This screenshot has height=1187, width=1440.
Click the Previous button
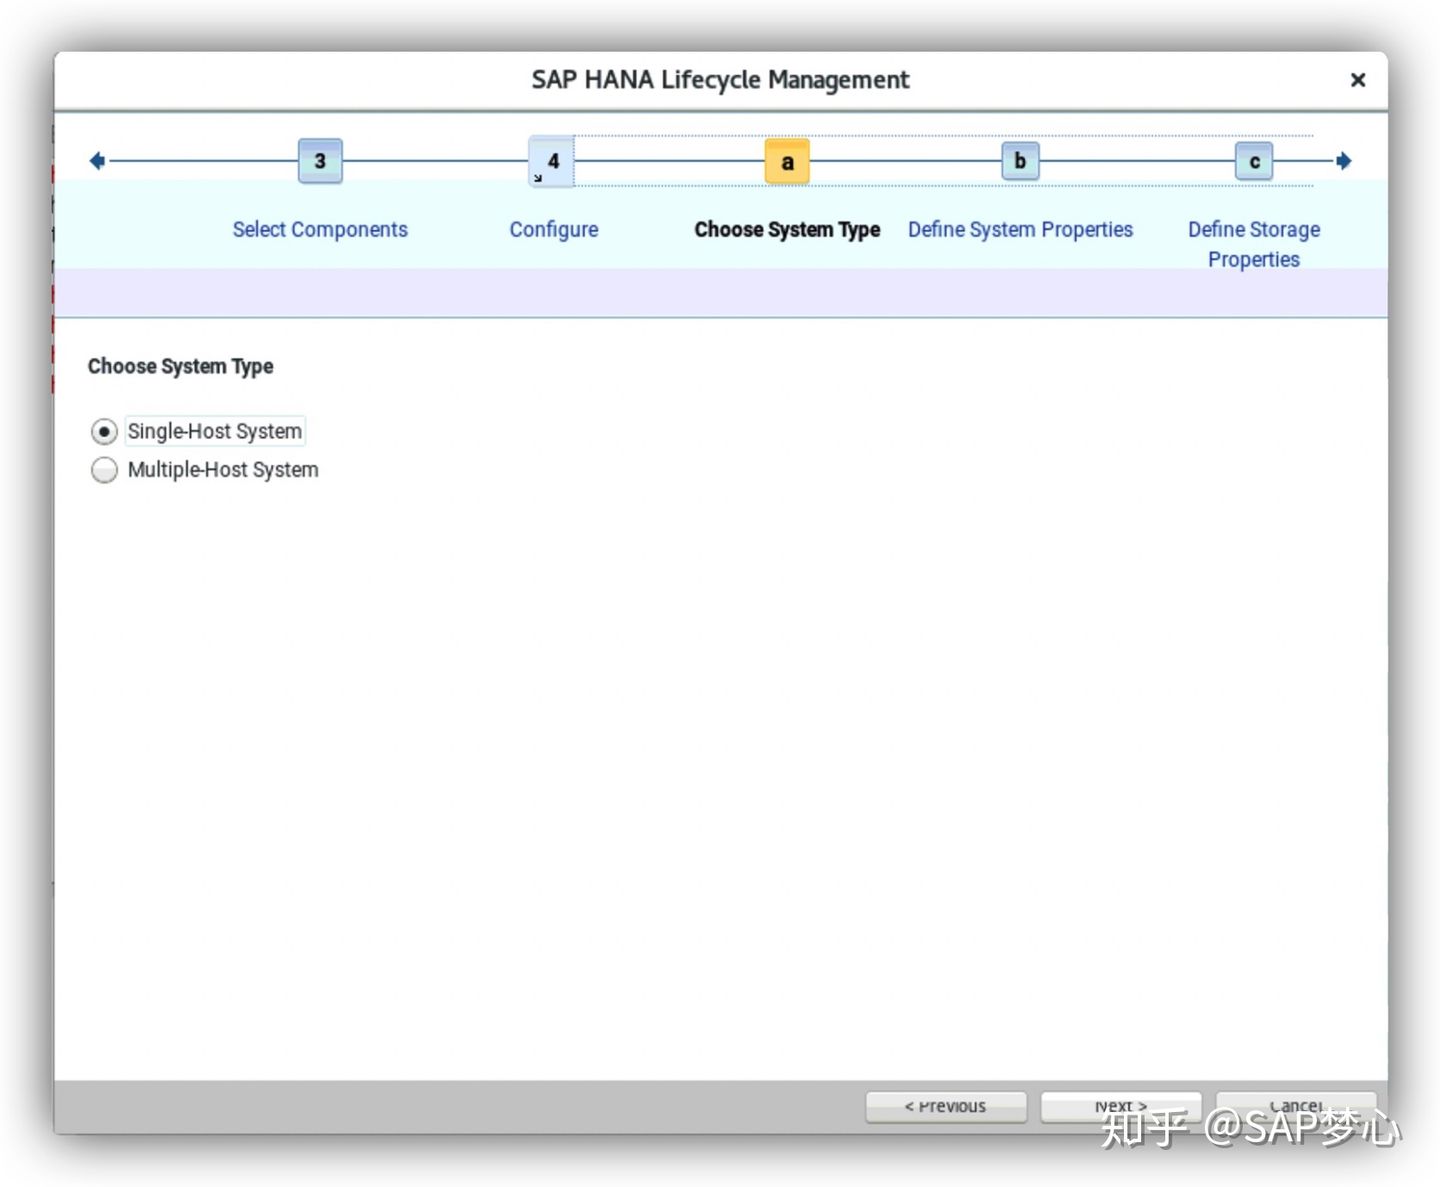946,1106
